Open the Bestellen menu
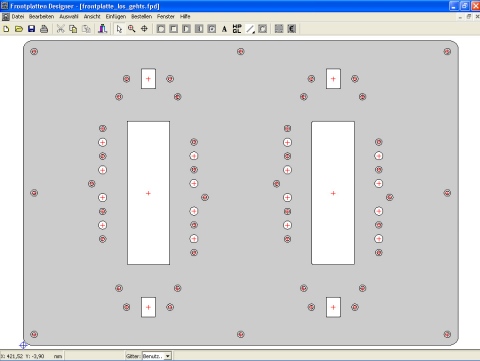Image resolution: width=480 pixels, height=361 pixels. coord(142,17)
